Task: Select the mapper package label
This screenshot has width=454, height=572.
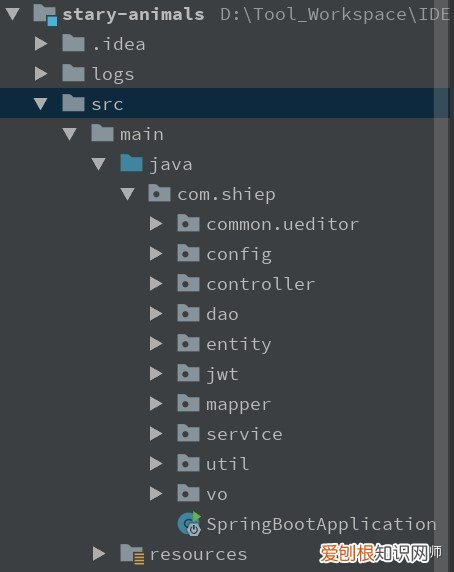Action: (238, 405)
